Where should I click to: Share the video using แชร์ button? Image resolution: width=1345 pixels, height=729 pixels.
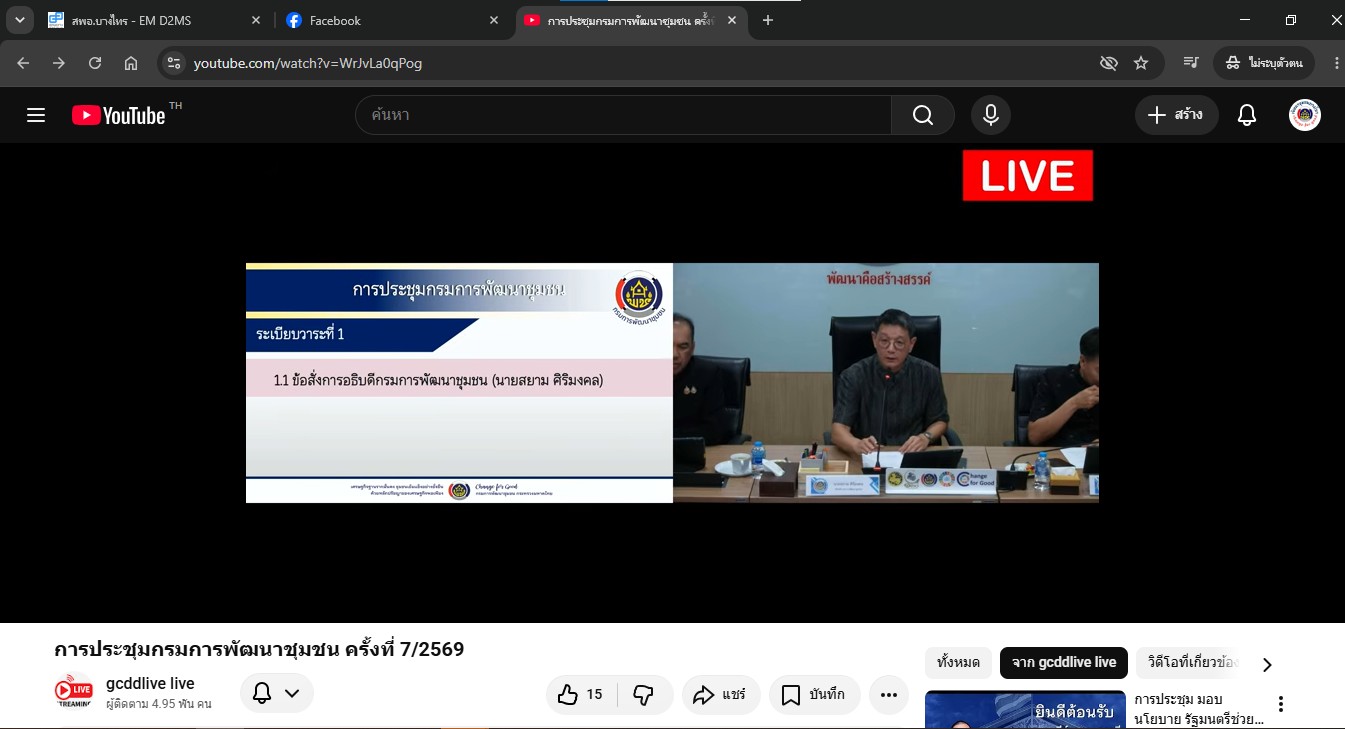pyautogui.click(x=721, y=694)
